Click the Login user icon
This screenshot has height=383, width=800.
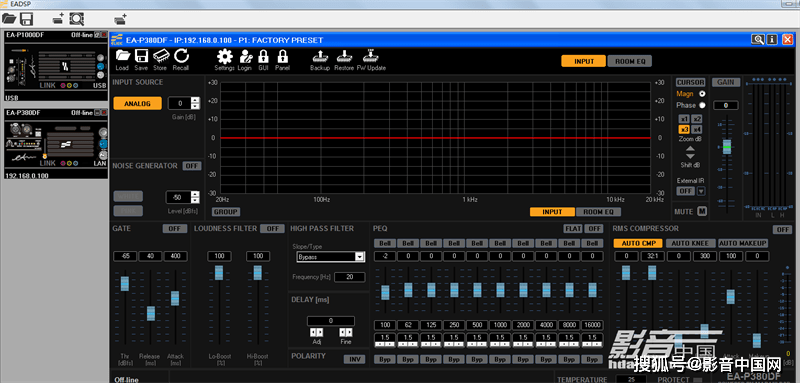[x=245, y=56]
